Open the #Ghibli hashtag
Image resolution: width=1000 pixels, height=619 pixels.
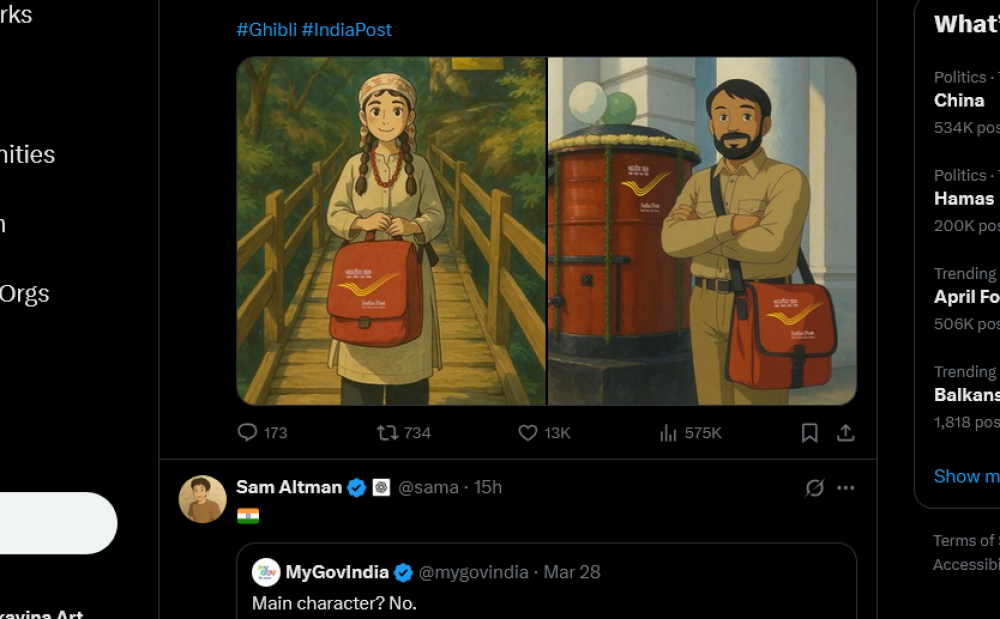(266, 30)
